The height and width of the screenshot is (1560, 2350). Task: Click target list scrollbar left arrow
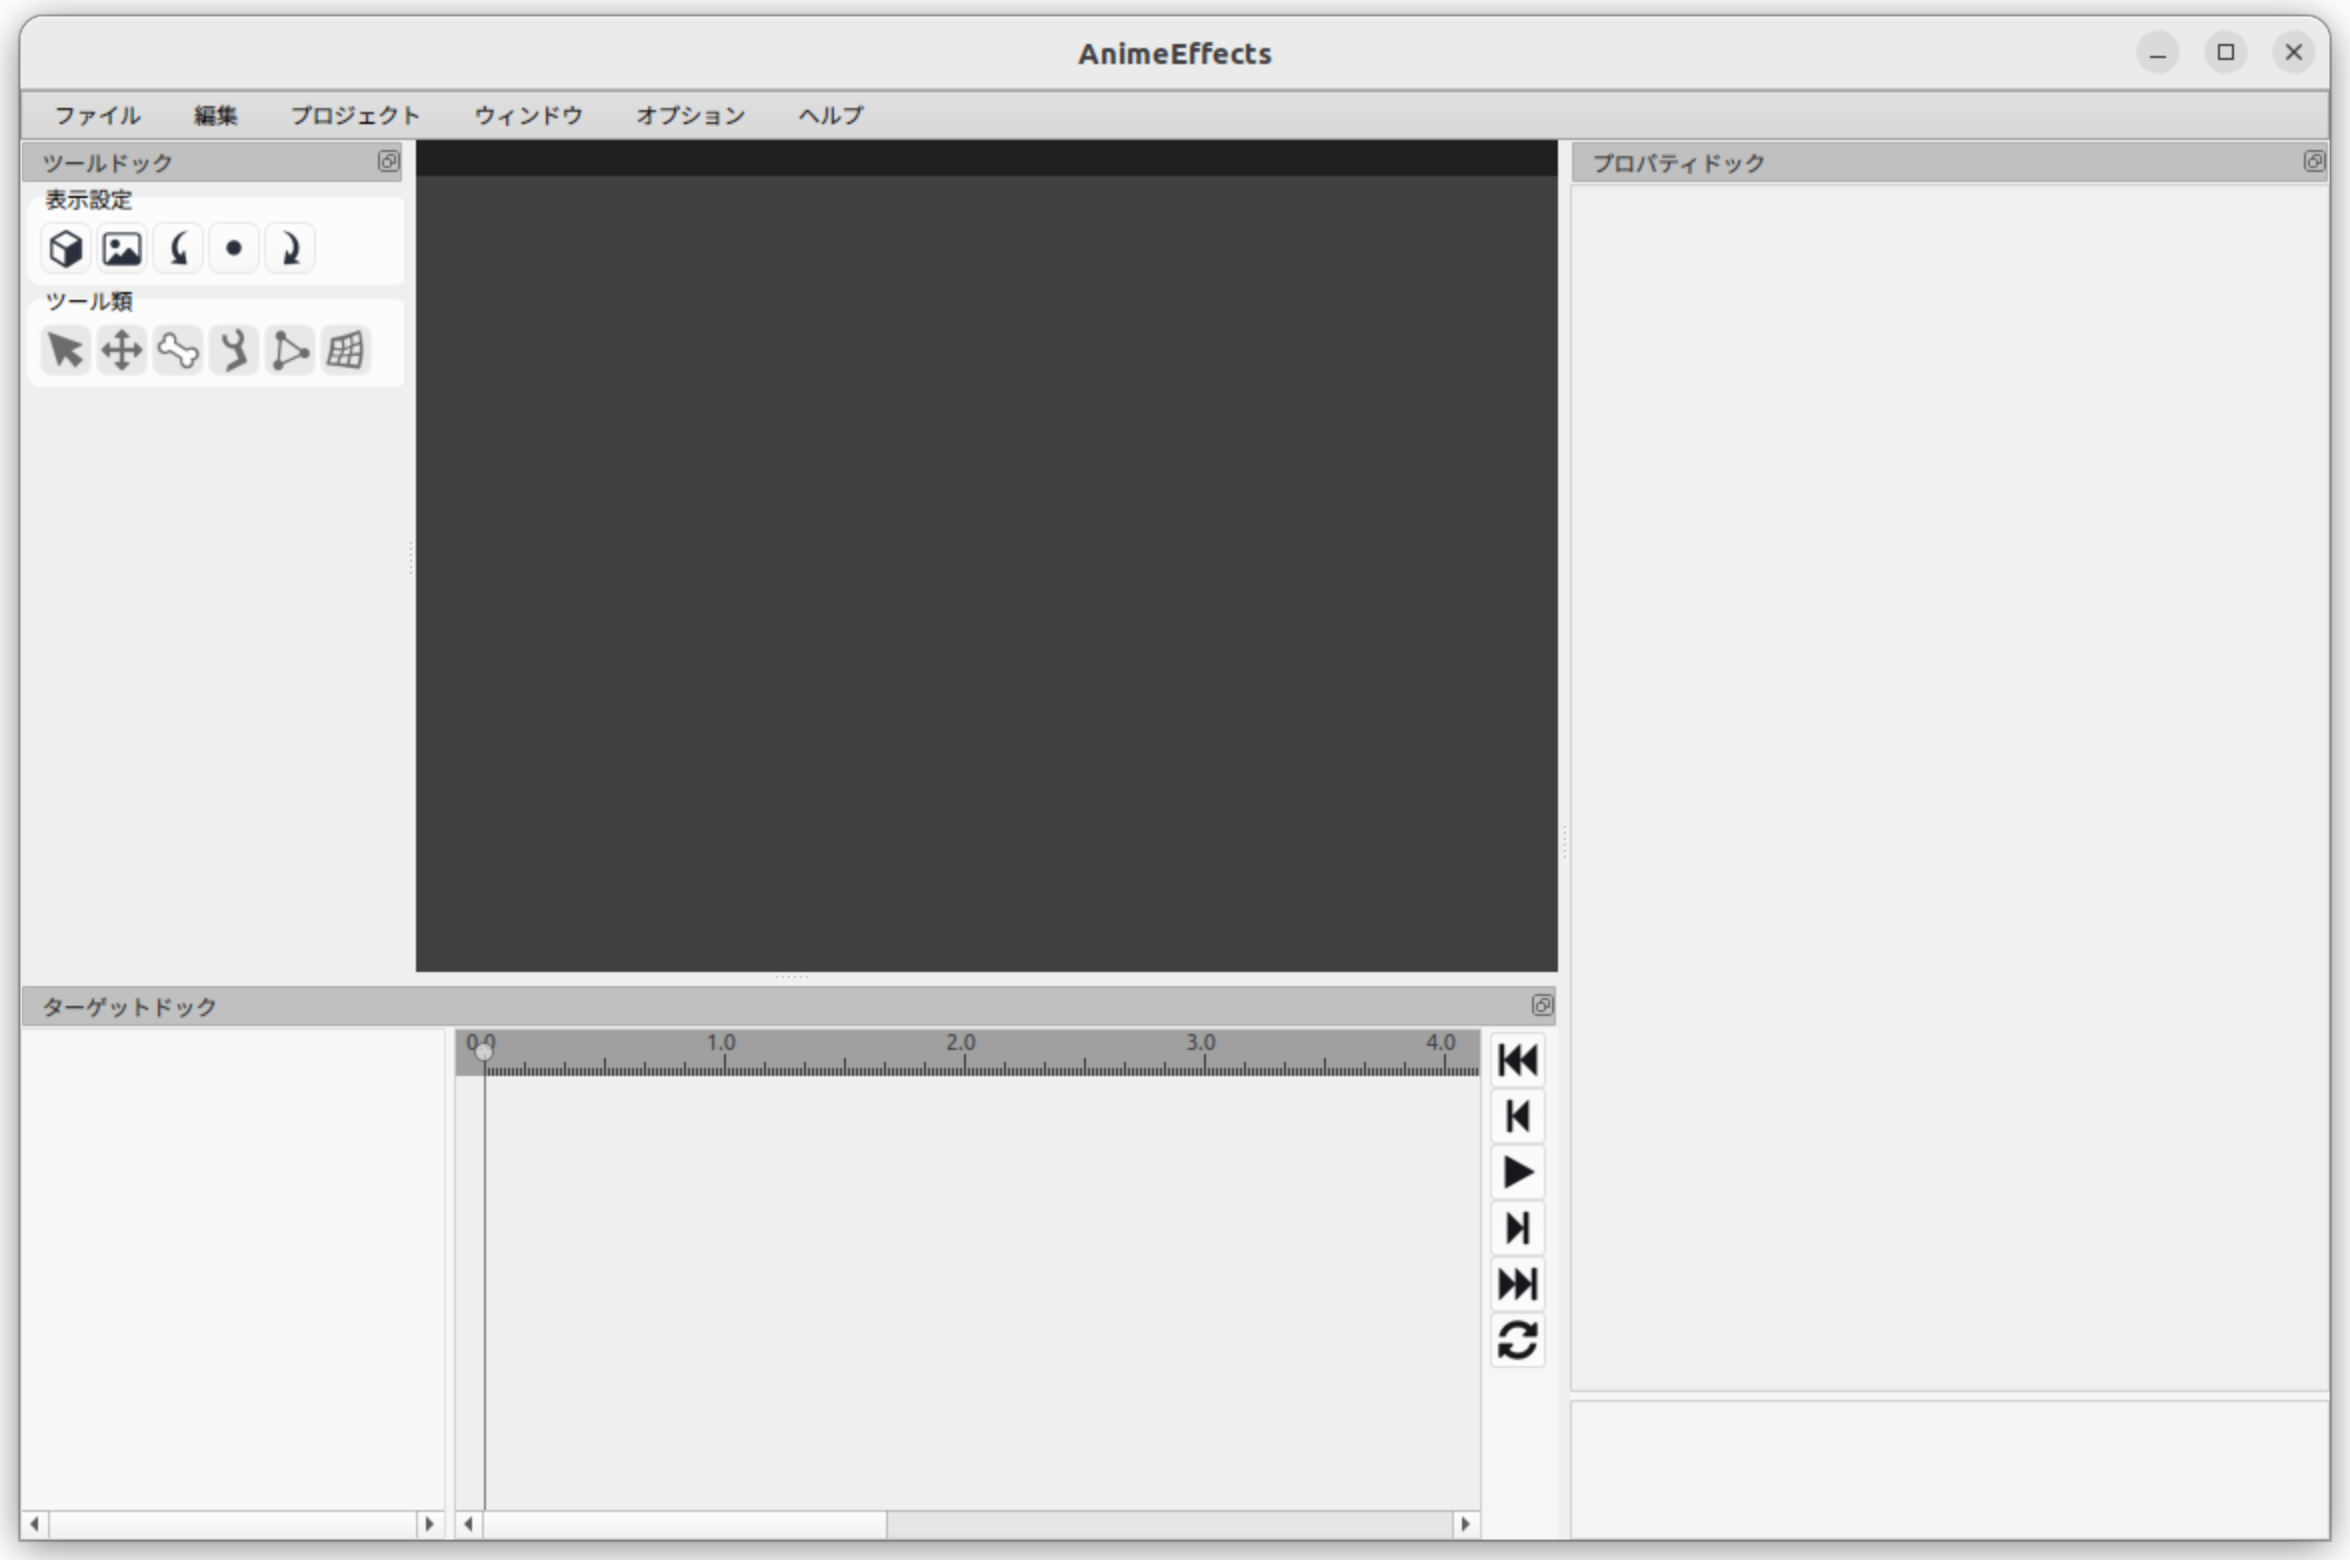pos(35,1524)
